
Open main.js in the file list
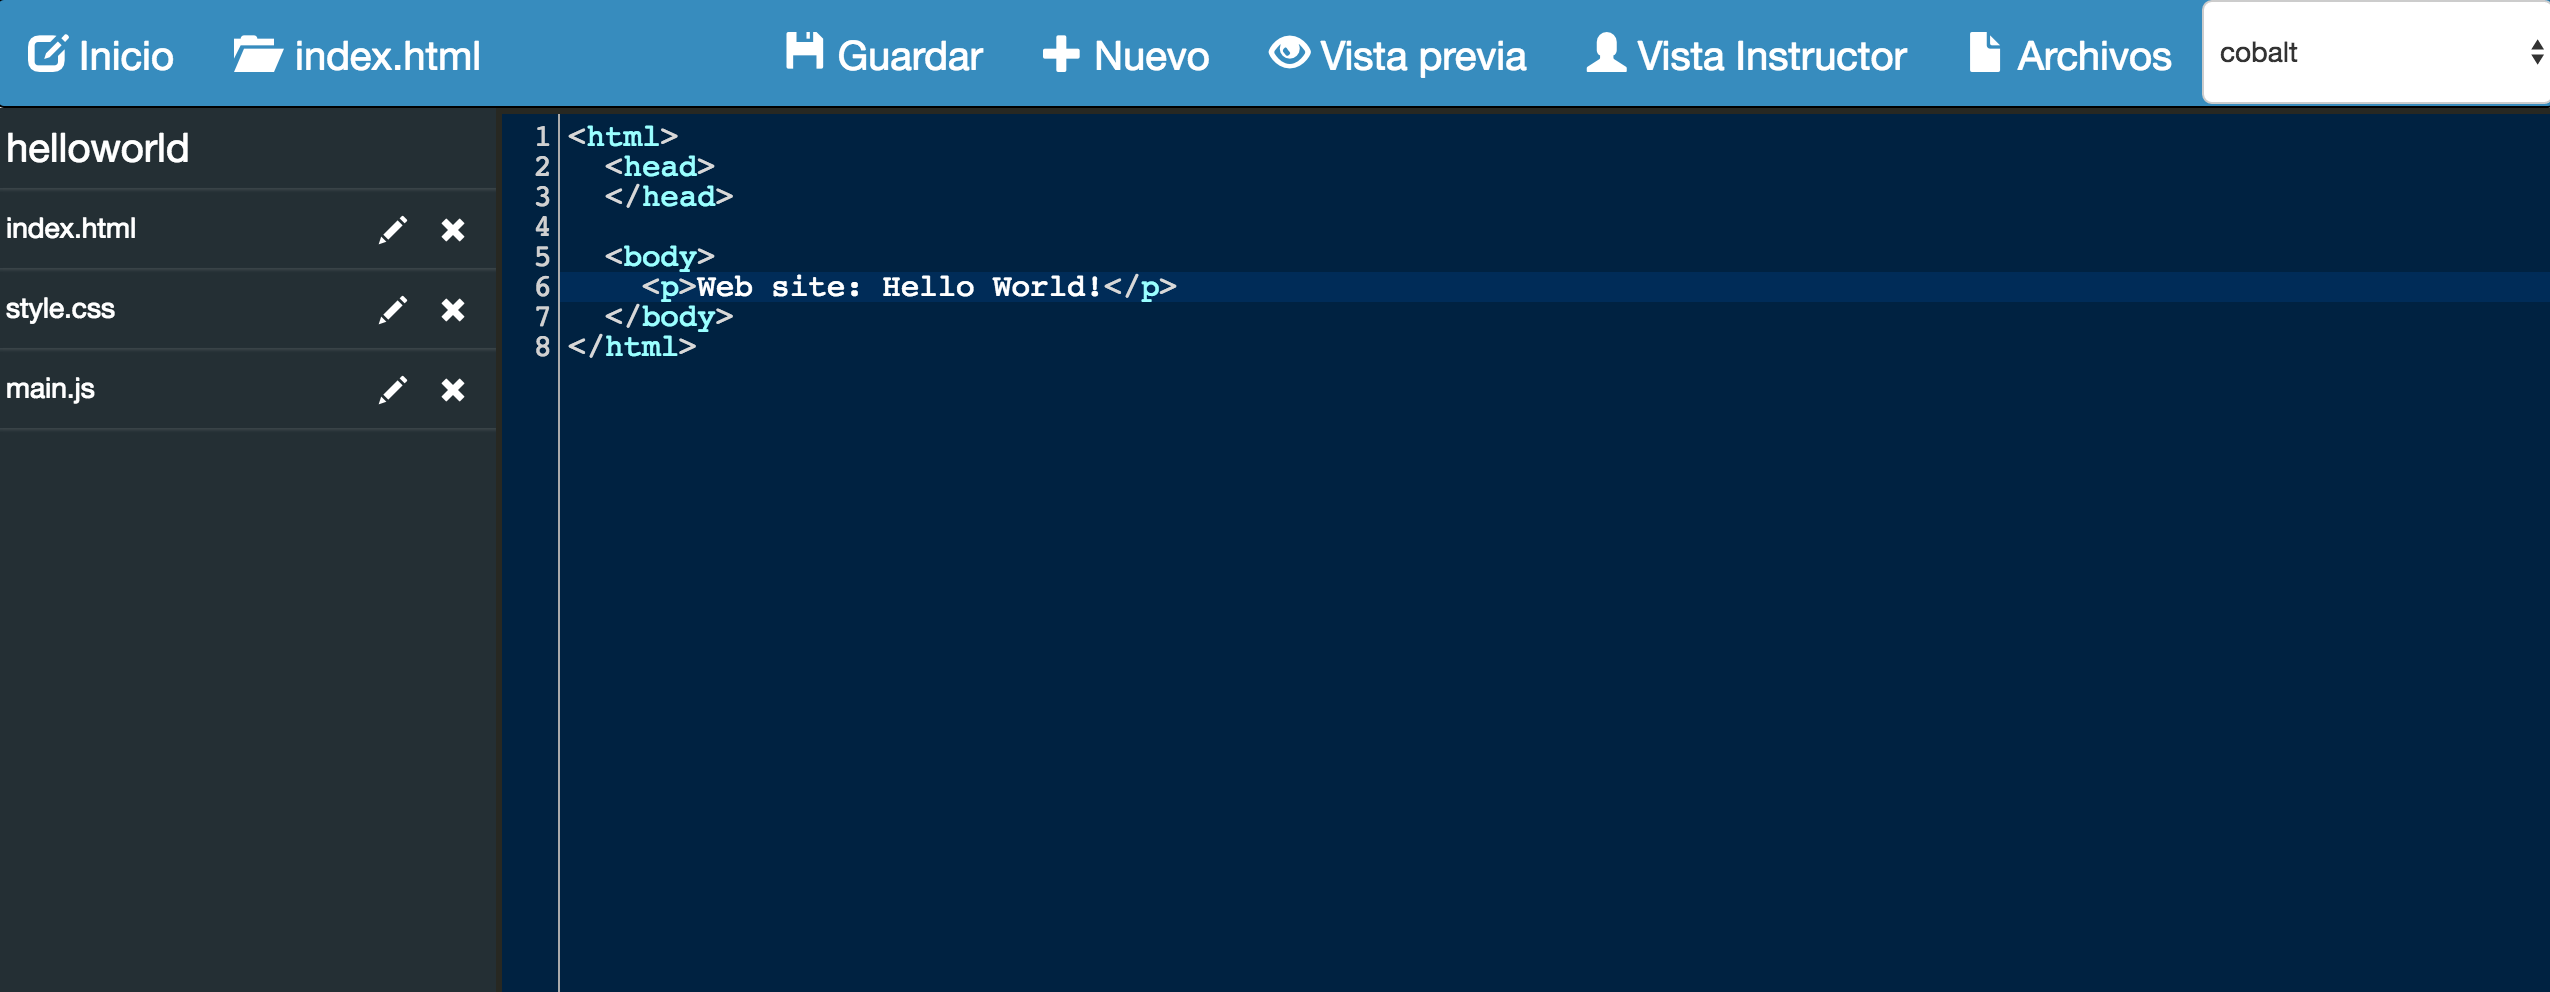[50, 389]
